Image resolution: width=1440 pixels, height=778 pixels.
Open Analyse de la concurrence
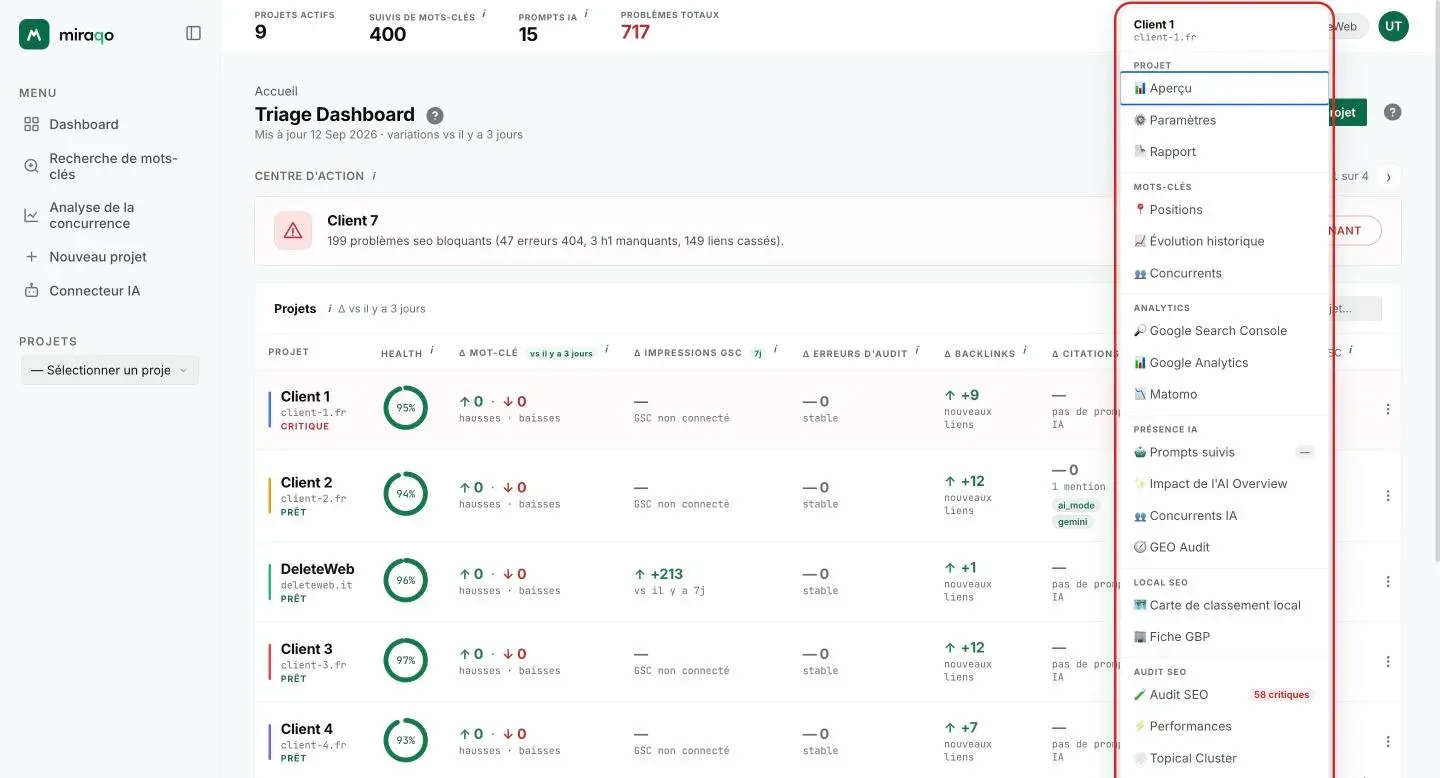[x=110, y=215]
